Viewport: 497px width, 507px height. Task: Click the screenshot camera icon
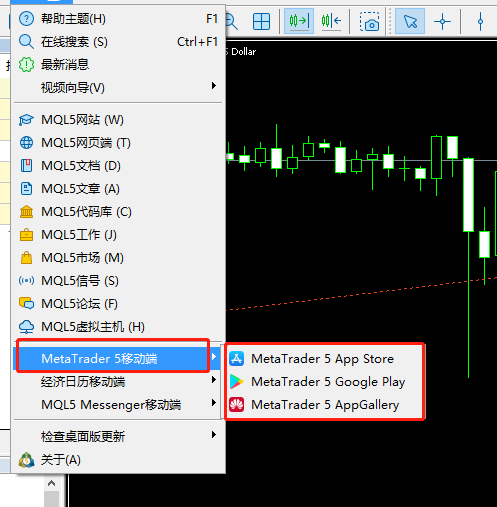coord(369,22)
